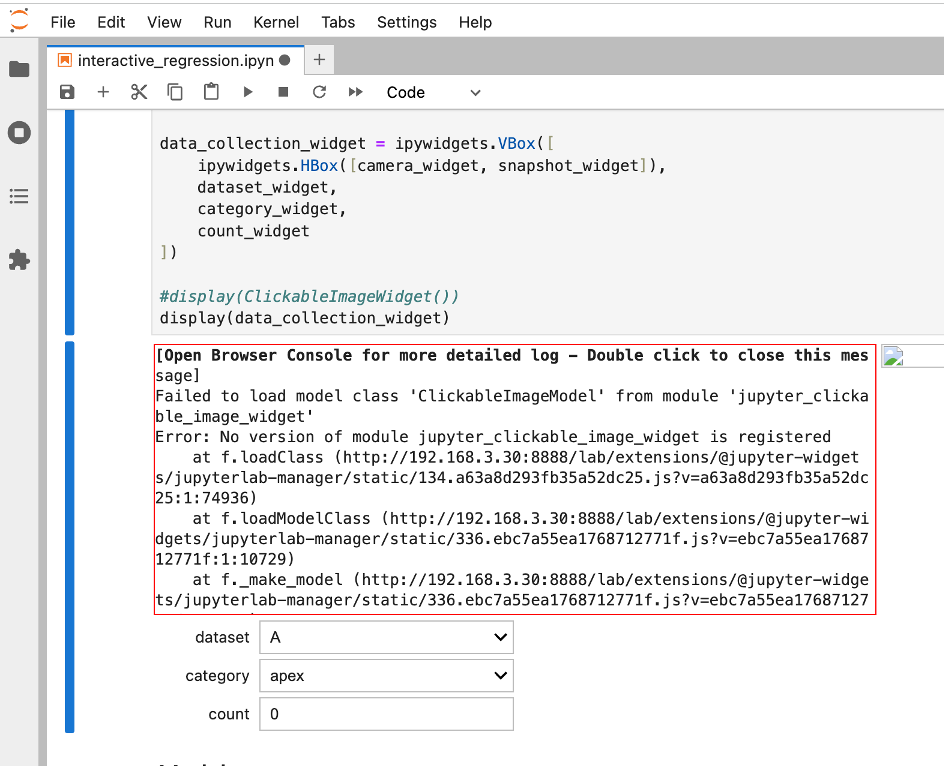Click the category_widget code line
The height and width of the screenshot is (766, 944).
(272, 209)
